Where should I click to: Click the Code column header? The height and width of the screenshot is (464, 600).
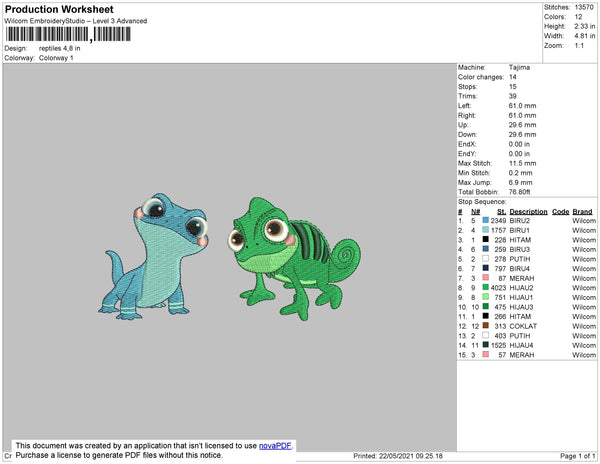(561, 212)
